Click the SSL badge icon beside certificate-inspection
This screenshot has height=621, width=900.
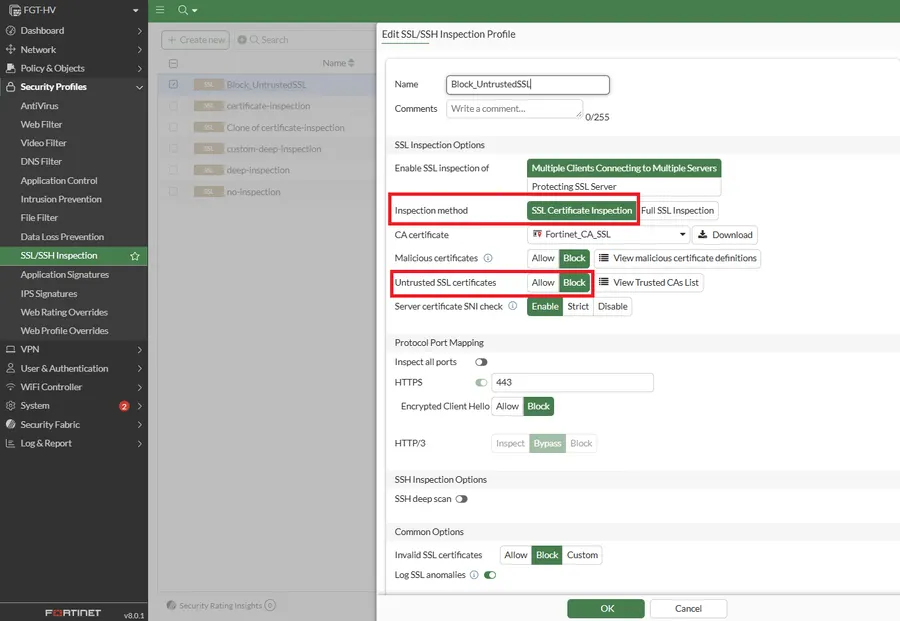208,106
